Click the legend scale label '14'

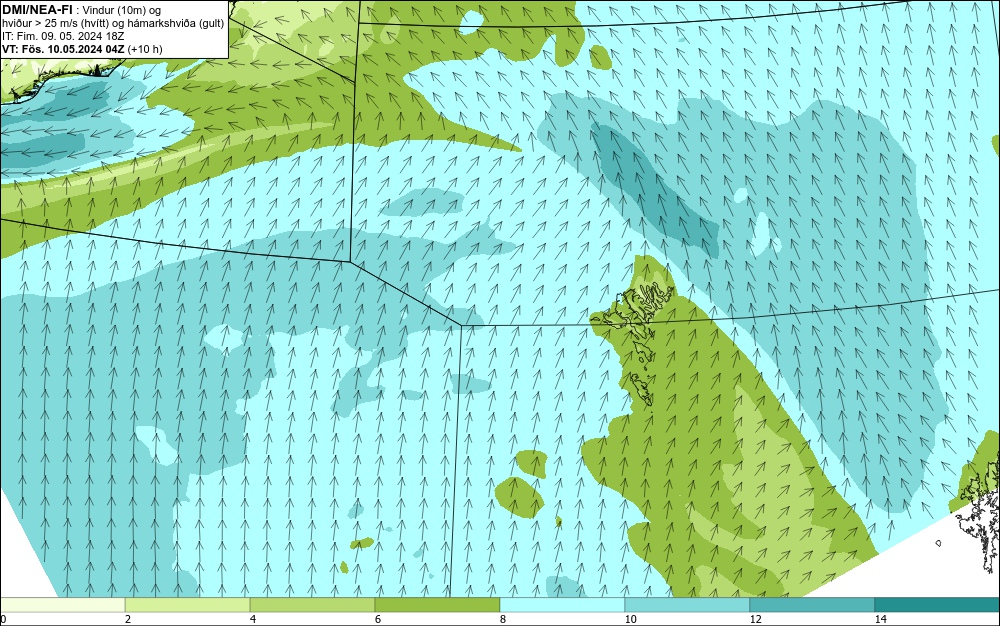tap(881, 619)
